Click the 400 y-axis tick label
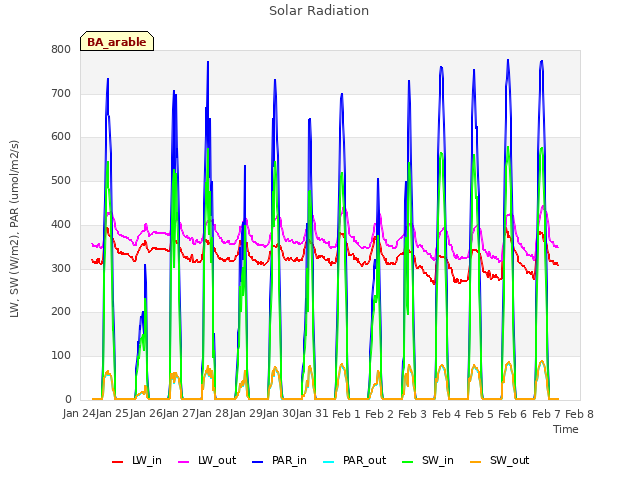Image resolution: width=640 pixels, height=480 pixels. pyautogui.click(x=61, y=224)
